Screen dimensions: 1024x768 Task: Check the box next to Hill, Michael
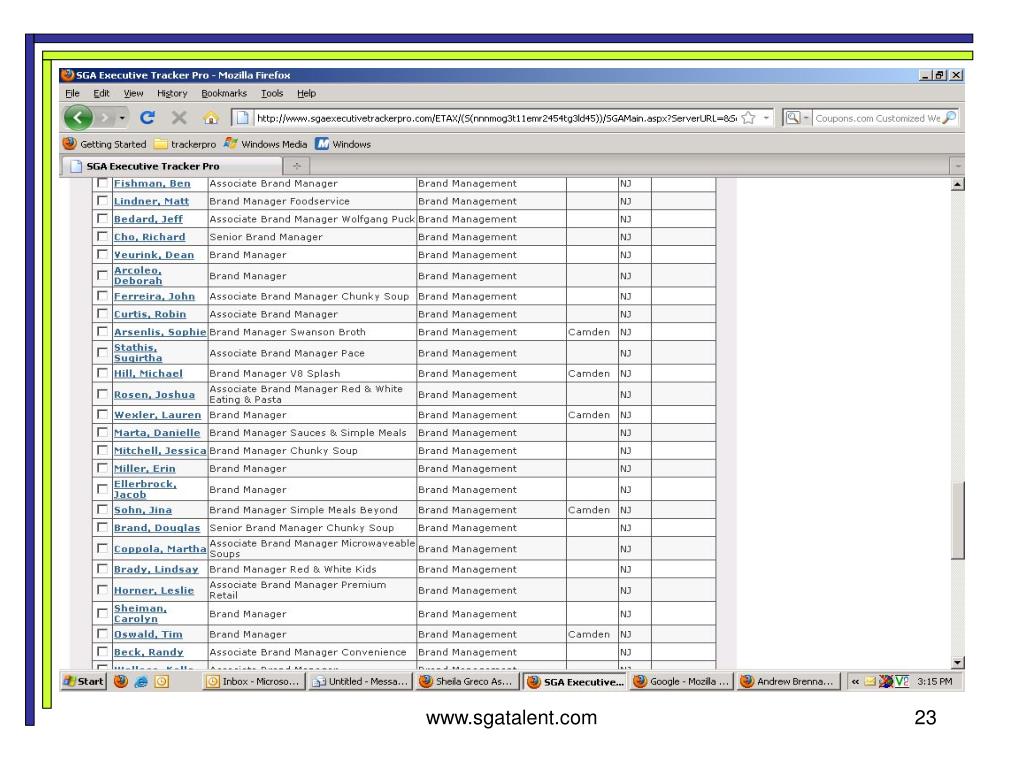102,373
